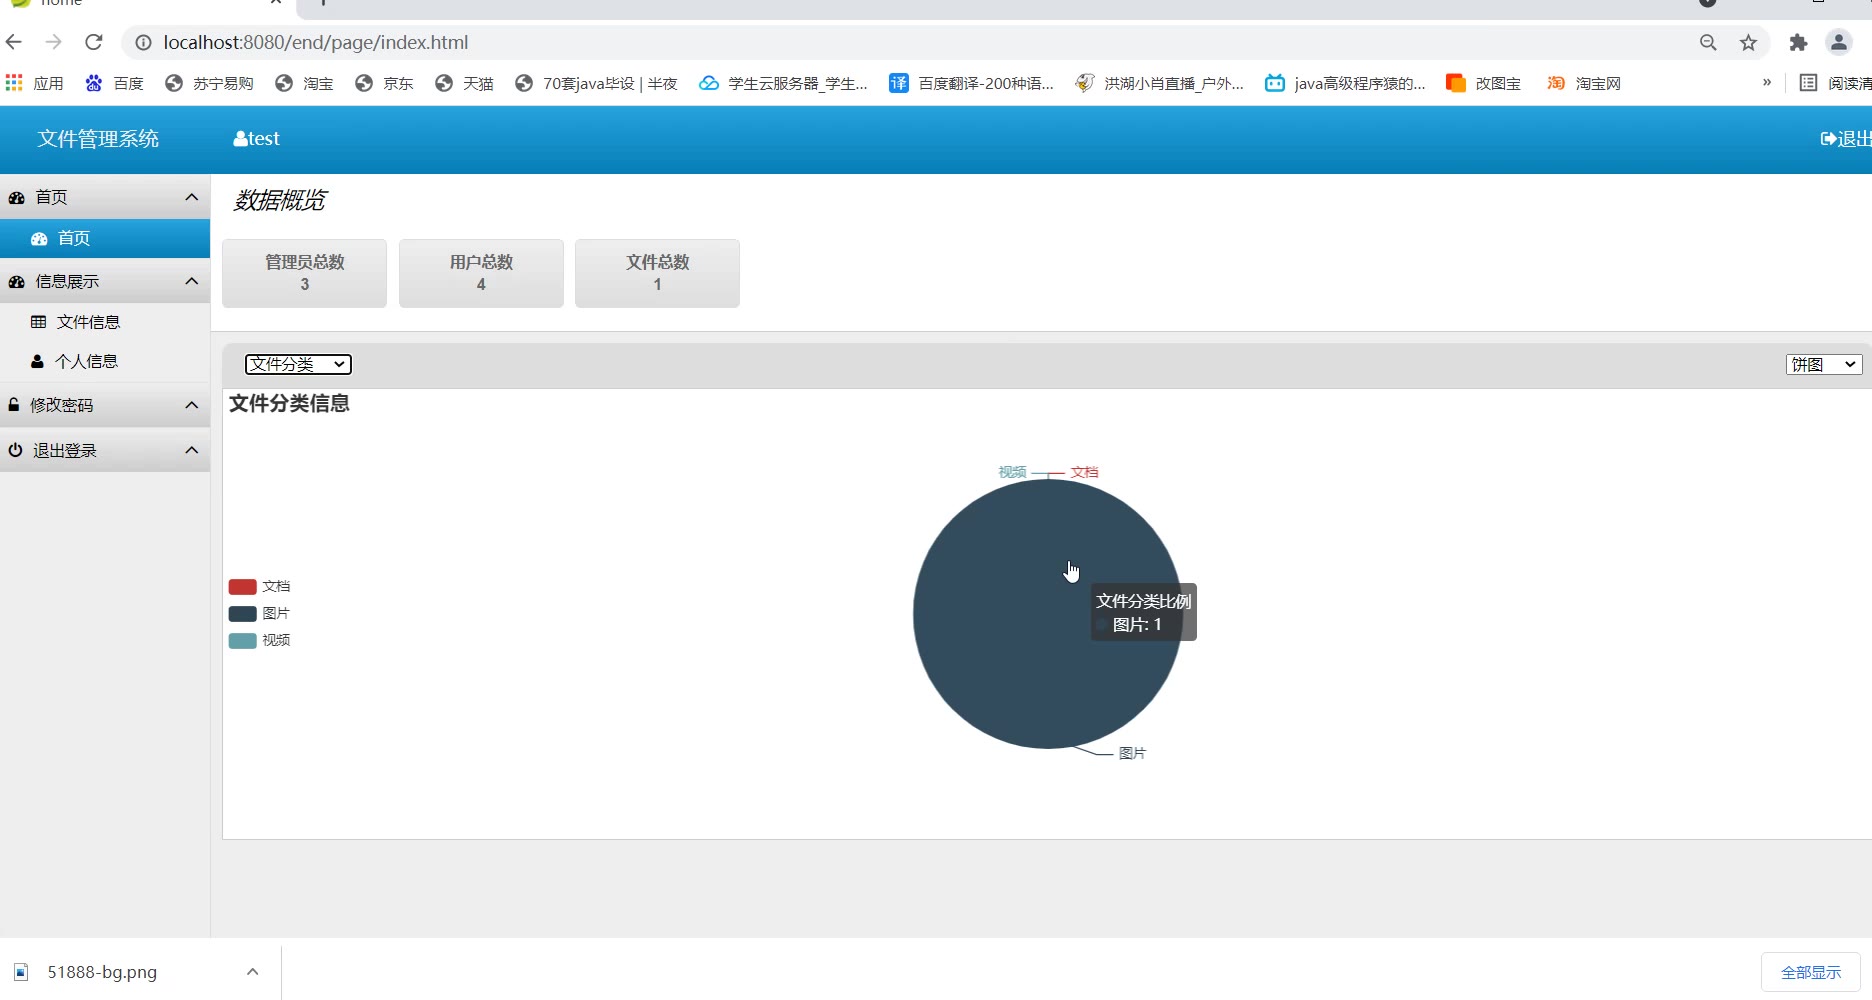Click the 信息展示 dashboard icon

(x=16, y=282)
